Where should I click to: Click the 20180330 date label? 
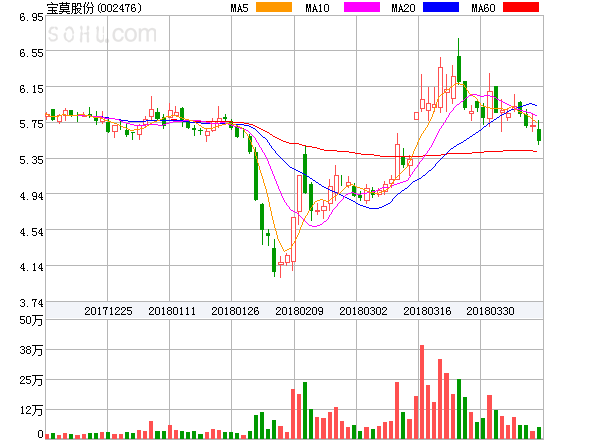pyautogui.click(x=490, y=311)
